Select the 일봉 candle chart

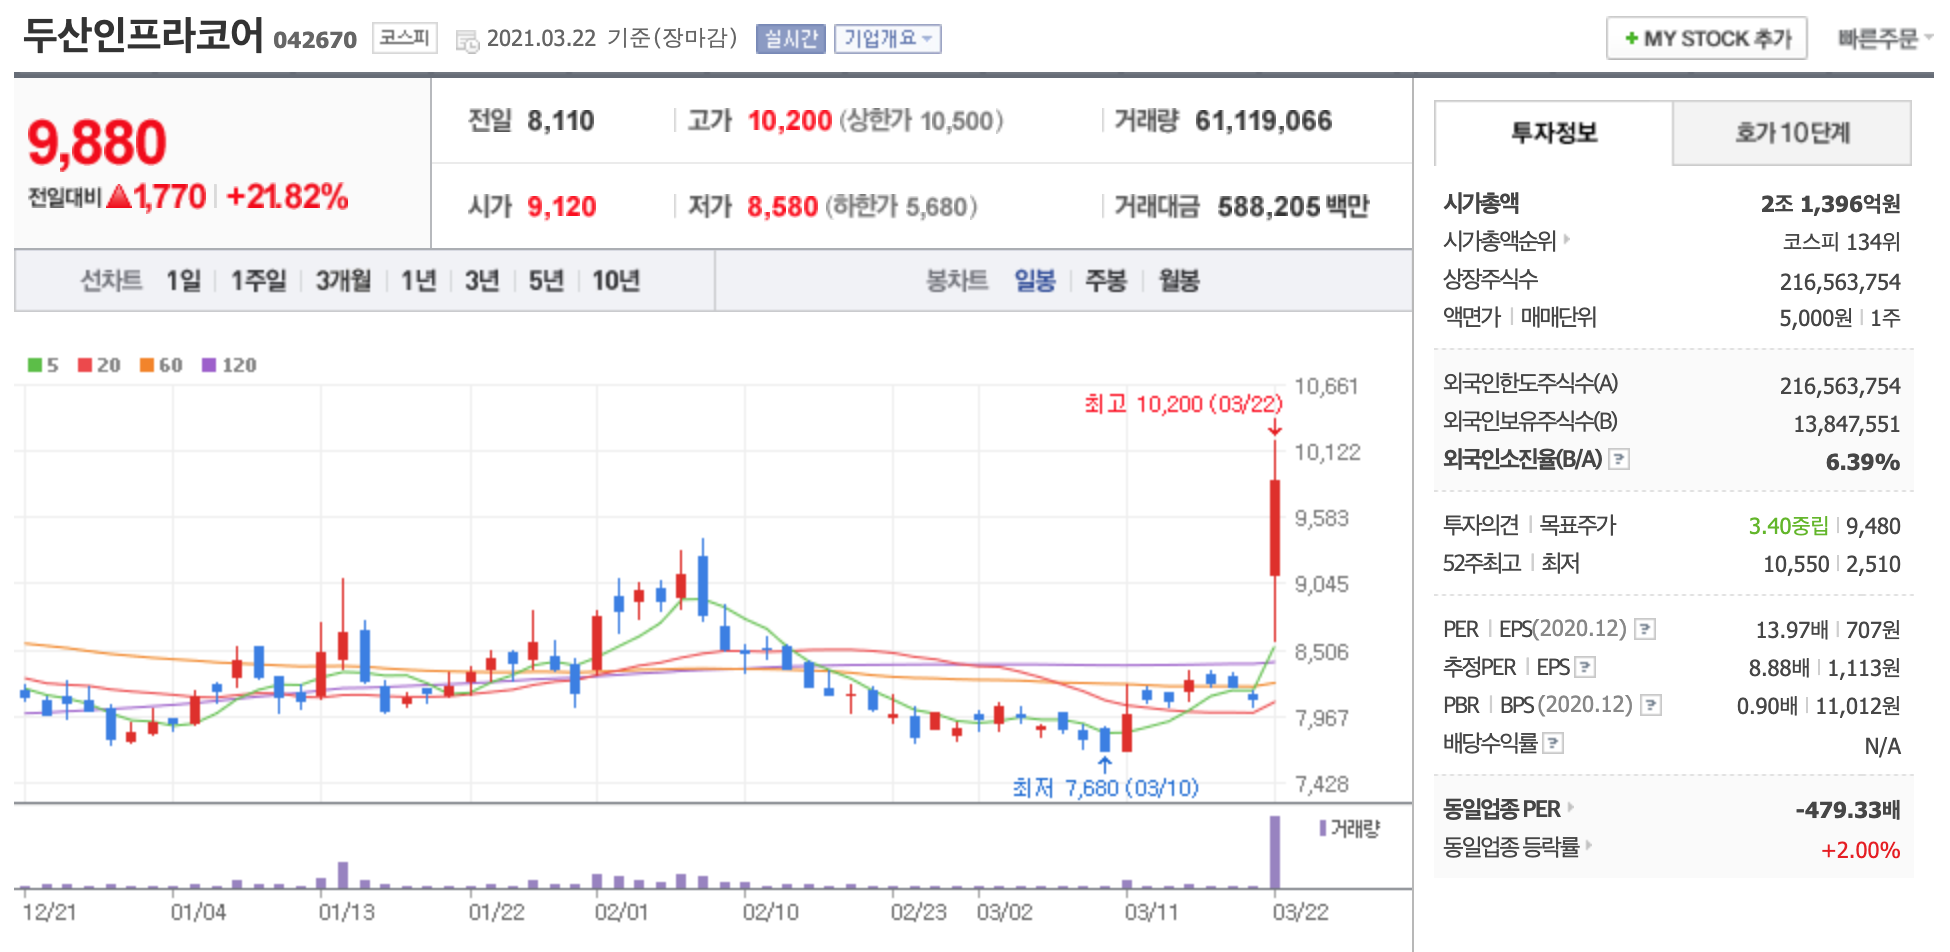click(x=1035, y=281)
